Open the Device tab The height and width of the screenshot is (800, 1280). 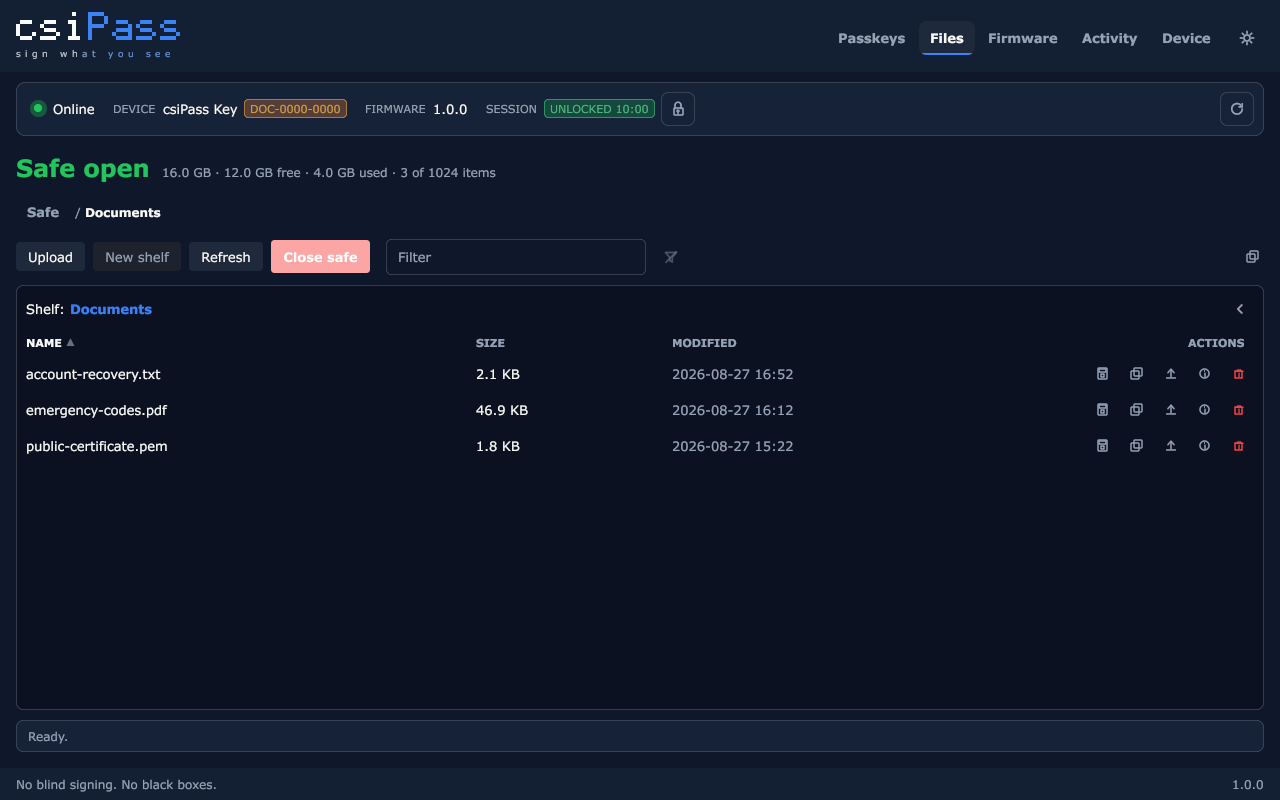tap(1186, 38)
